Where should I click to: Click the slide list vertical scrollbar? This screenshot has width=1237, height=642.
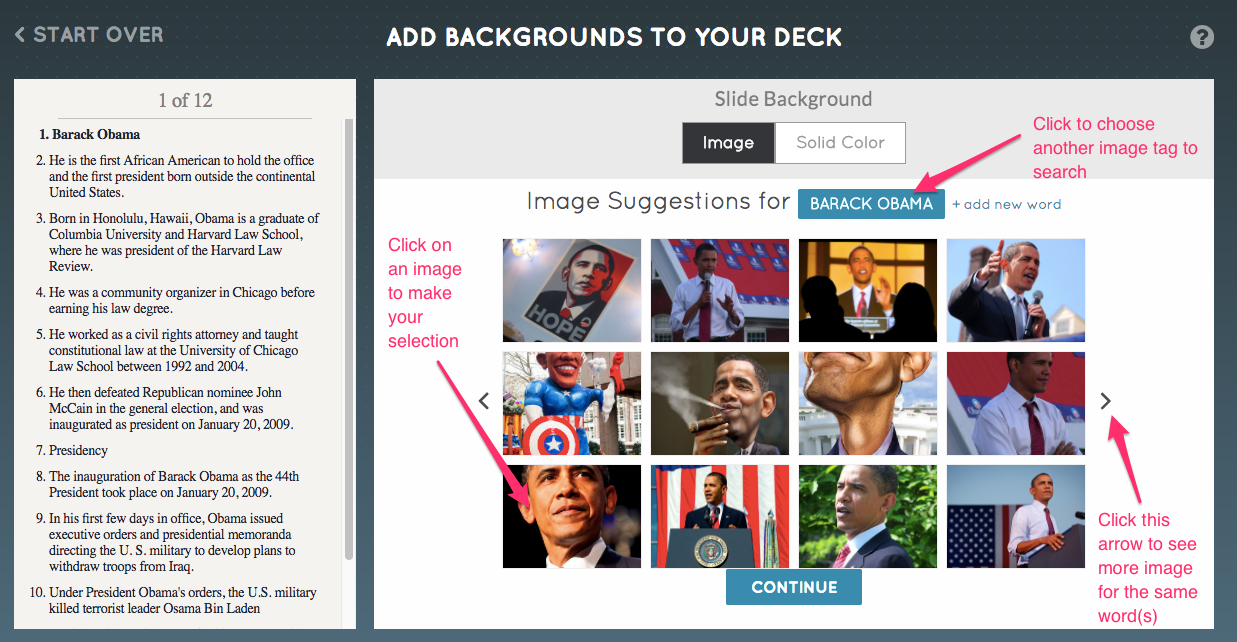click(349, 340)
